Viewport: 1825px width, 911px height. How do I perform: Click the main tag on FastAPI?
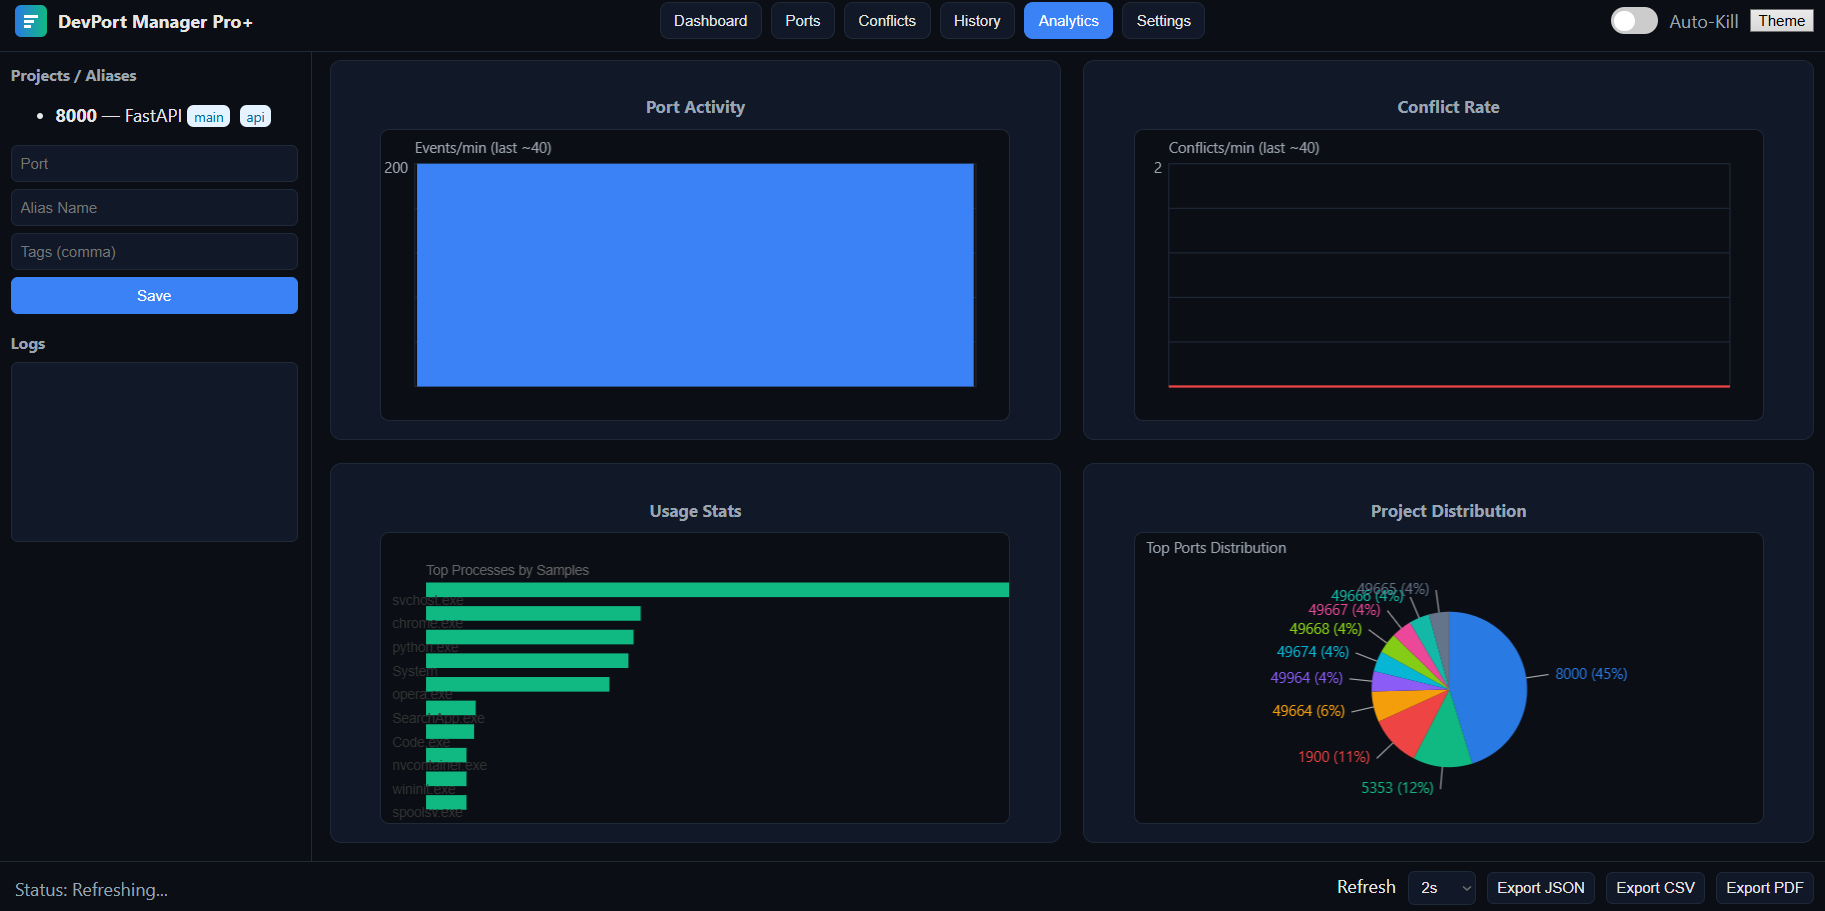pyautogui.click(x=209, y=117)
